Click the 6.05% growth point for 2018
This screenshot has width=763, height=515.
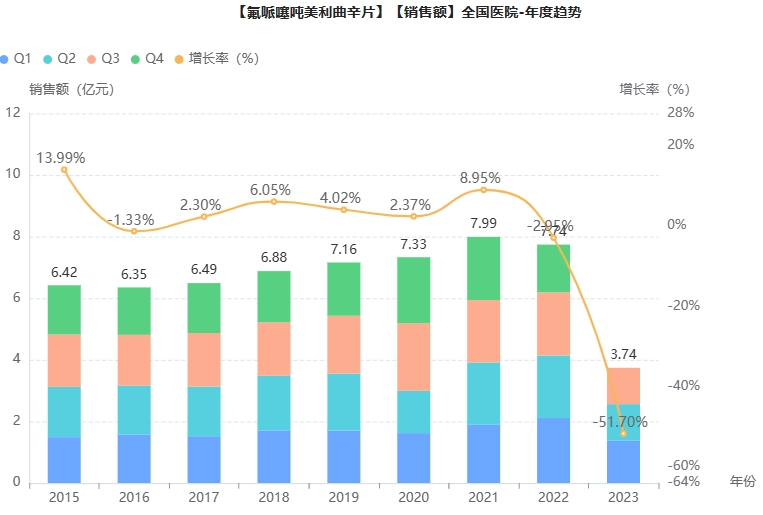tap(274, 202)
